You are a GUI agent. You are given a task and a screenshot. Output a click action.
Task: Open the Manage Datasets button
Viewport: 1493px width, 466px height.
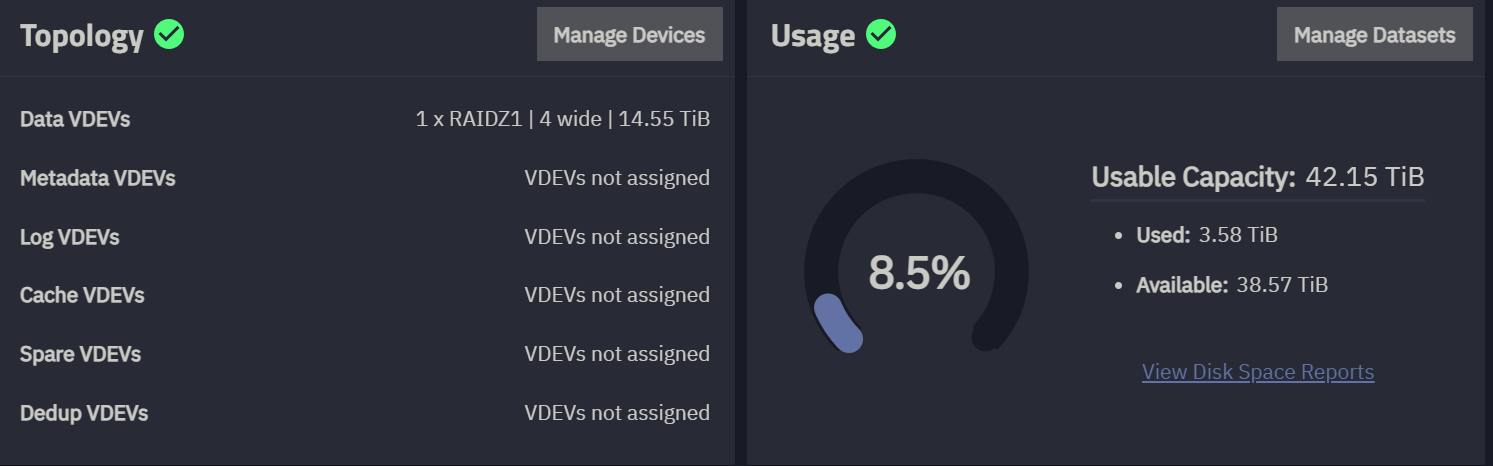(x=1374, y=35)
